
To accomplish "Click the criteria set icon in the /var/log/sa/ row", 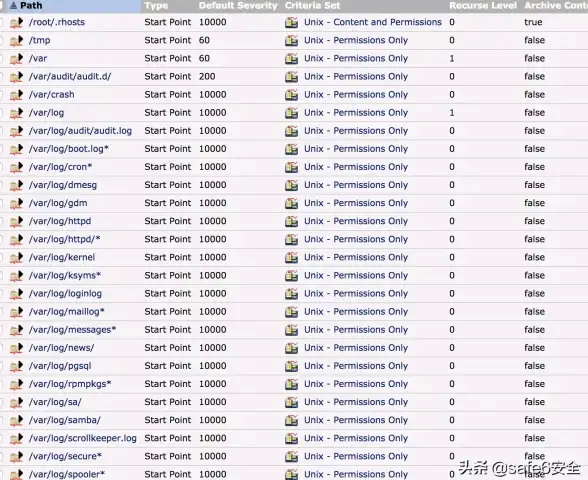I will pos(291,402).
